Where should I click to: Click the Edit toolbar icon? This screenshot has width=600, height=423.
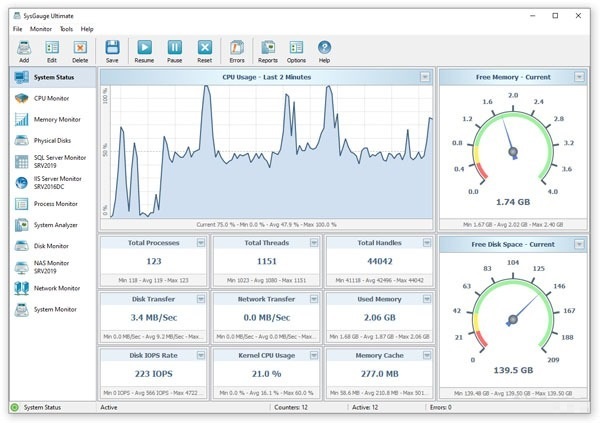(x=52, y=47)
